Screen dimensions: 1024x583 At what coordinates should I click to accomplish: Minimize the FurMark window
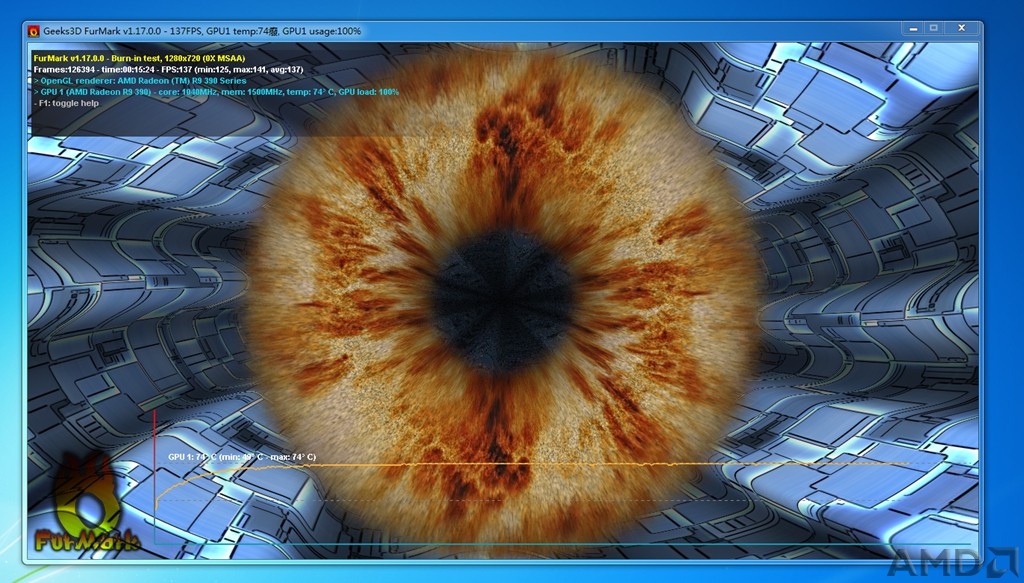click(913, 29)
